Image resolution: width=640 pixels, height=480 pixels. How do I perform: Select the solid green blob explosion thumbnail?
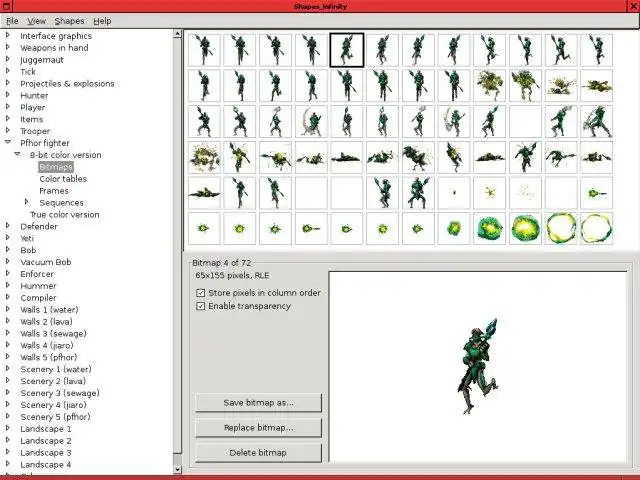coord(489,229)
